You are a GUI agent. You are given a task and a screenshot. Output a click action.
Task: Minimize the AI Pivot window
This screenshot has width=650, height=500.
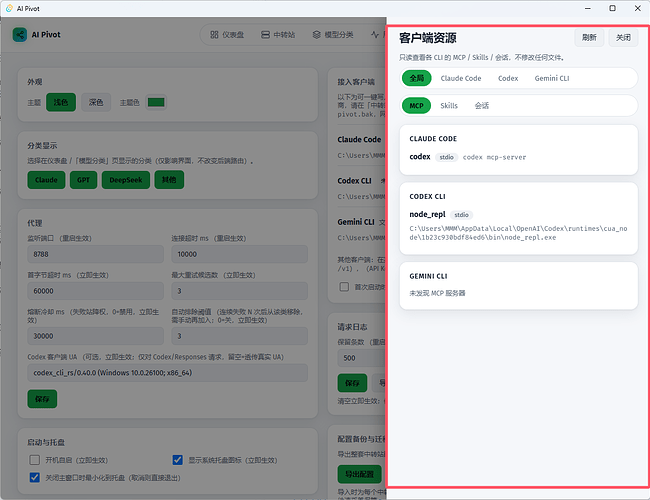pyautogui.click(x=587, y=8)
